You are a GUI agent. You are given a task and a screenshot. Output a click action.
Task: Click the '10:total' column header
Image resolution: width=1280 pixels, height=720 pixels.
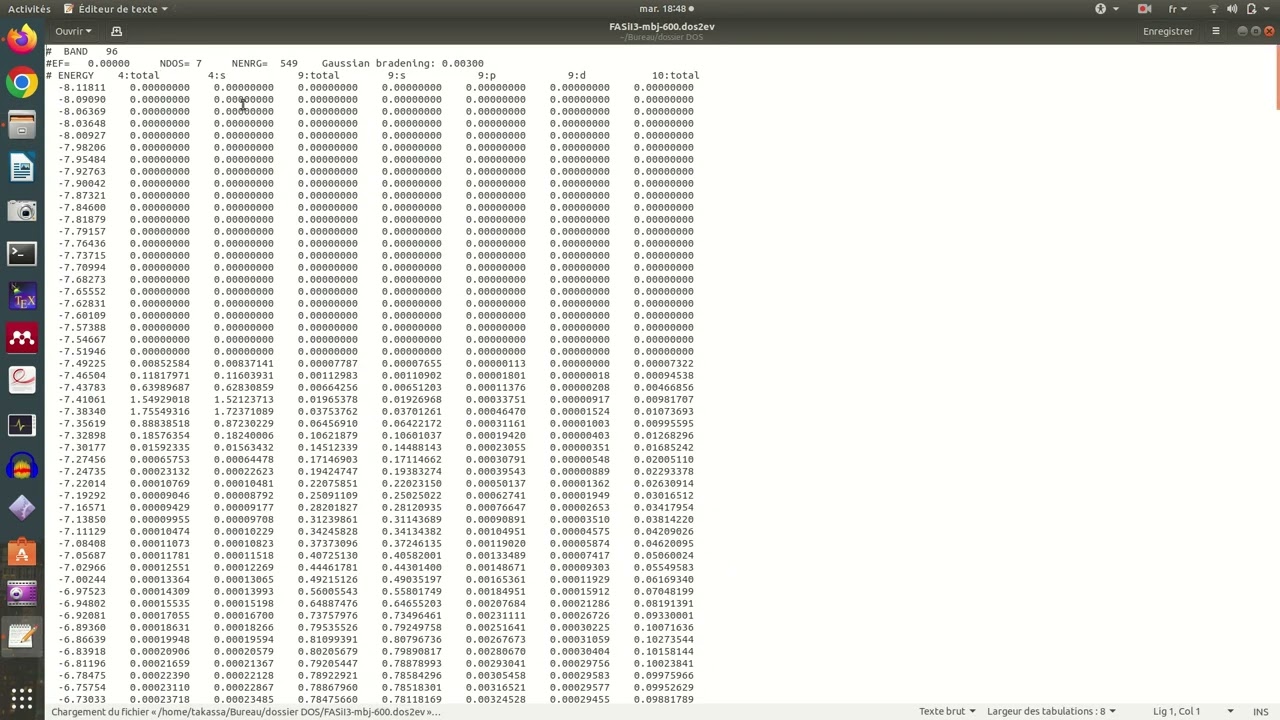[x=675, y=75]
